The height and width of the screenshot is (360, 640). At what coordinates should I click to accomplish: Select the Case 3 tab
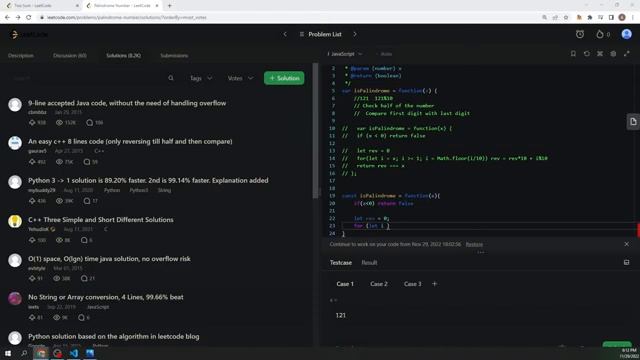[413, 284]
